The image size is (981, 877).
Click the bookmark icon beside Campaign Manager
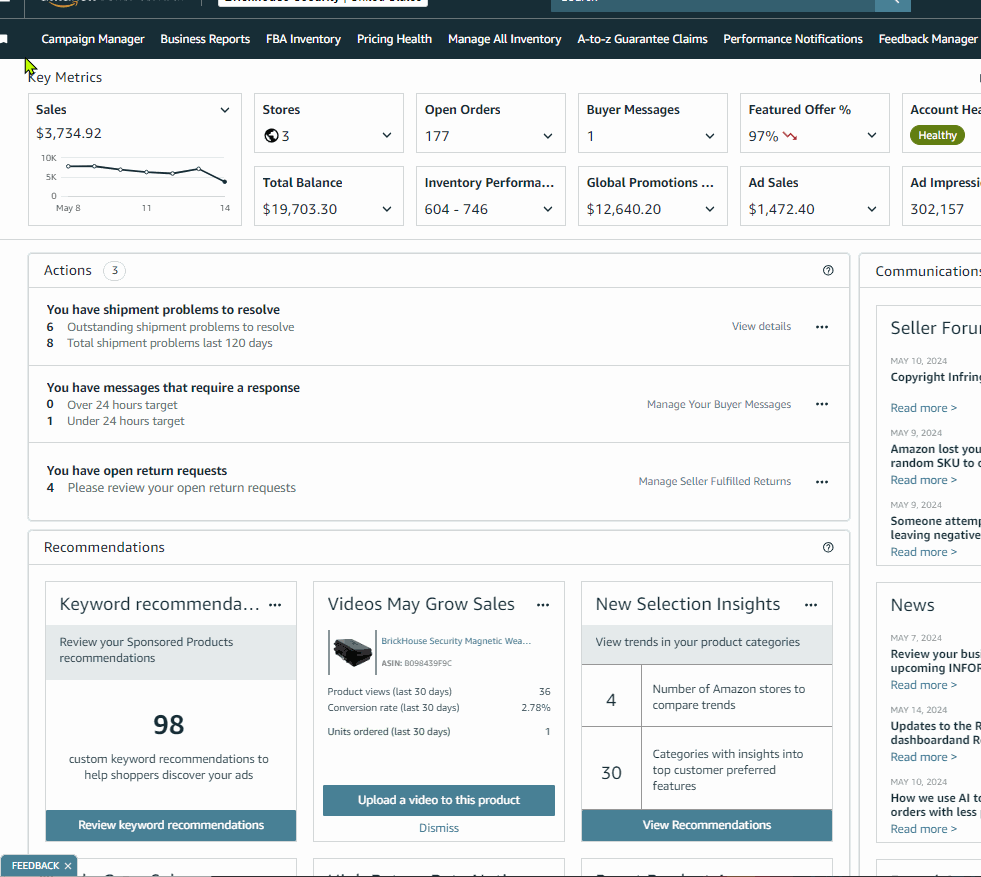[x=4, y=39]
